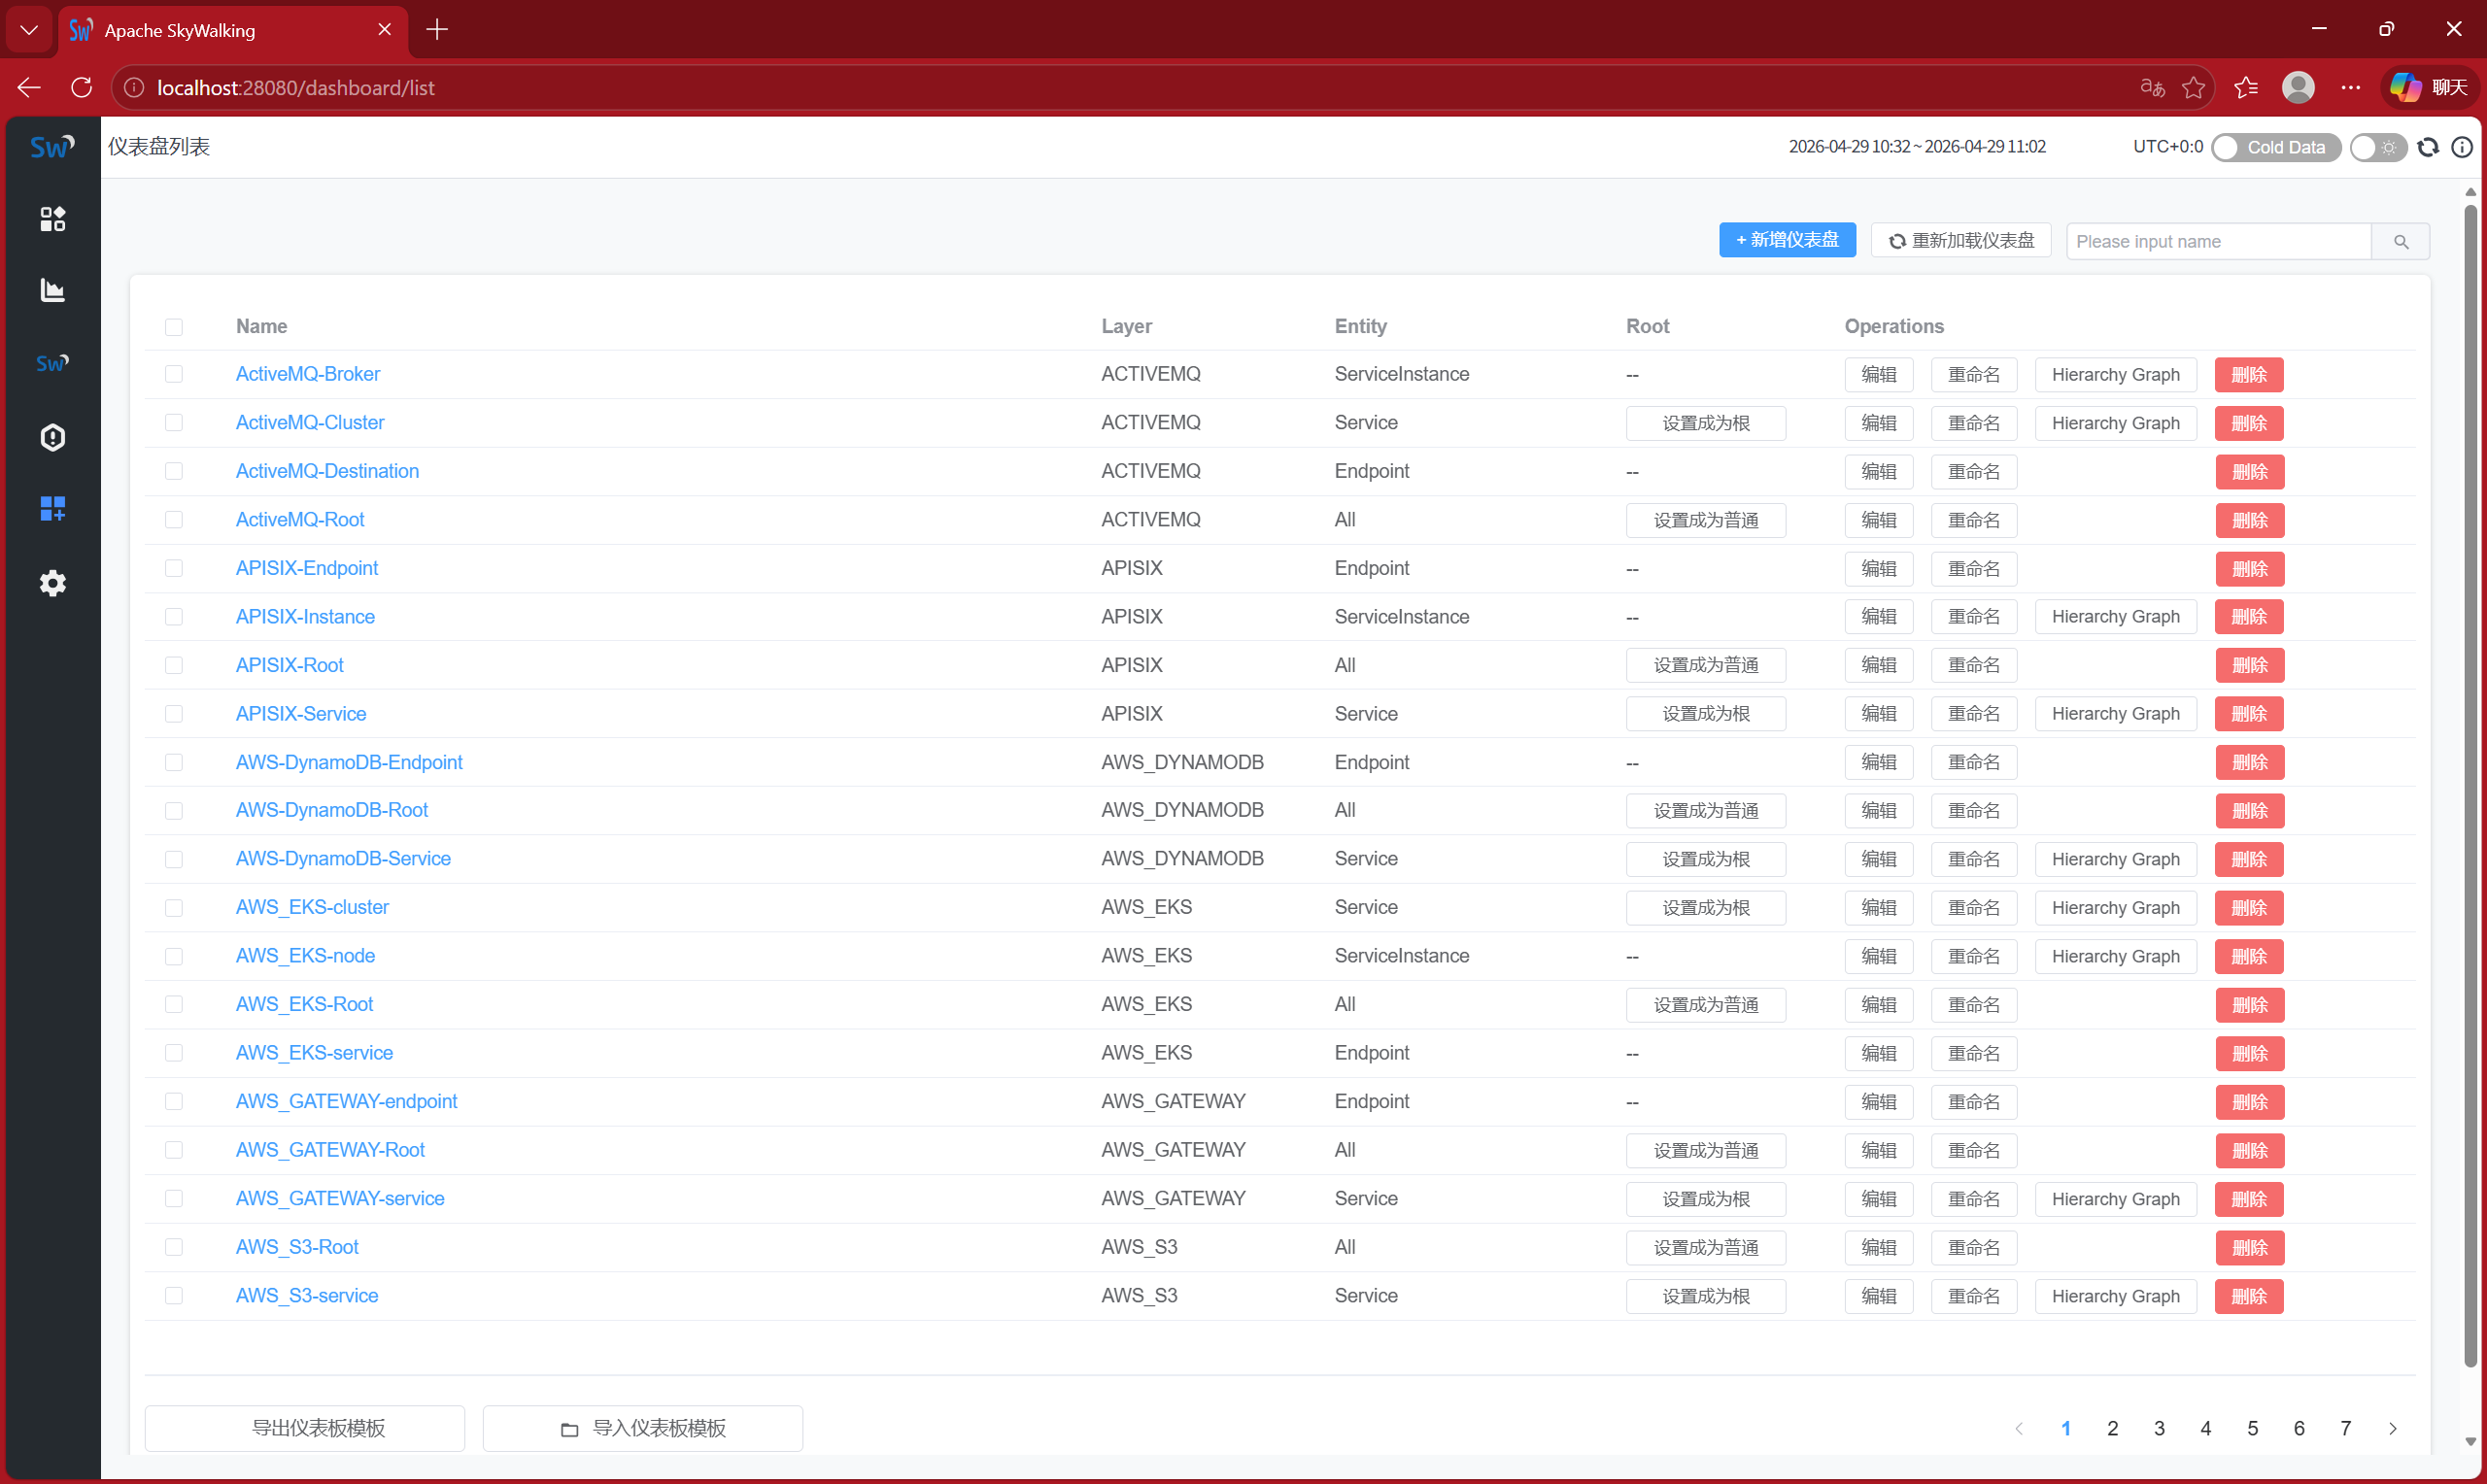The width and height of the screenshot is (2487, 1484).
Task: Click the search magnifier button
Action: pos(2401,242)
